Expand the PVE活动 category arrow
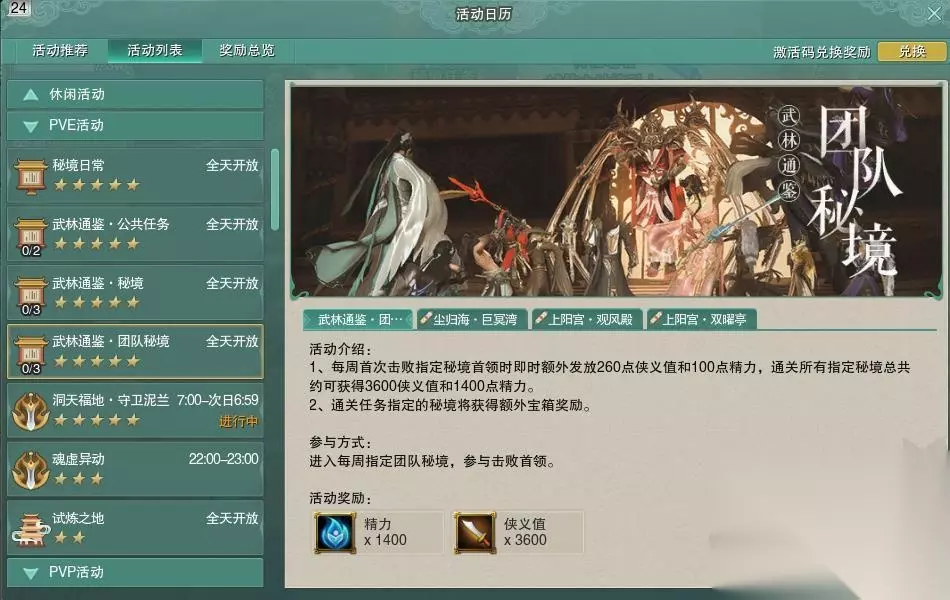 tap(30, 126)
